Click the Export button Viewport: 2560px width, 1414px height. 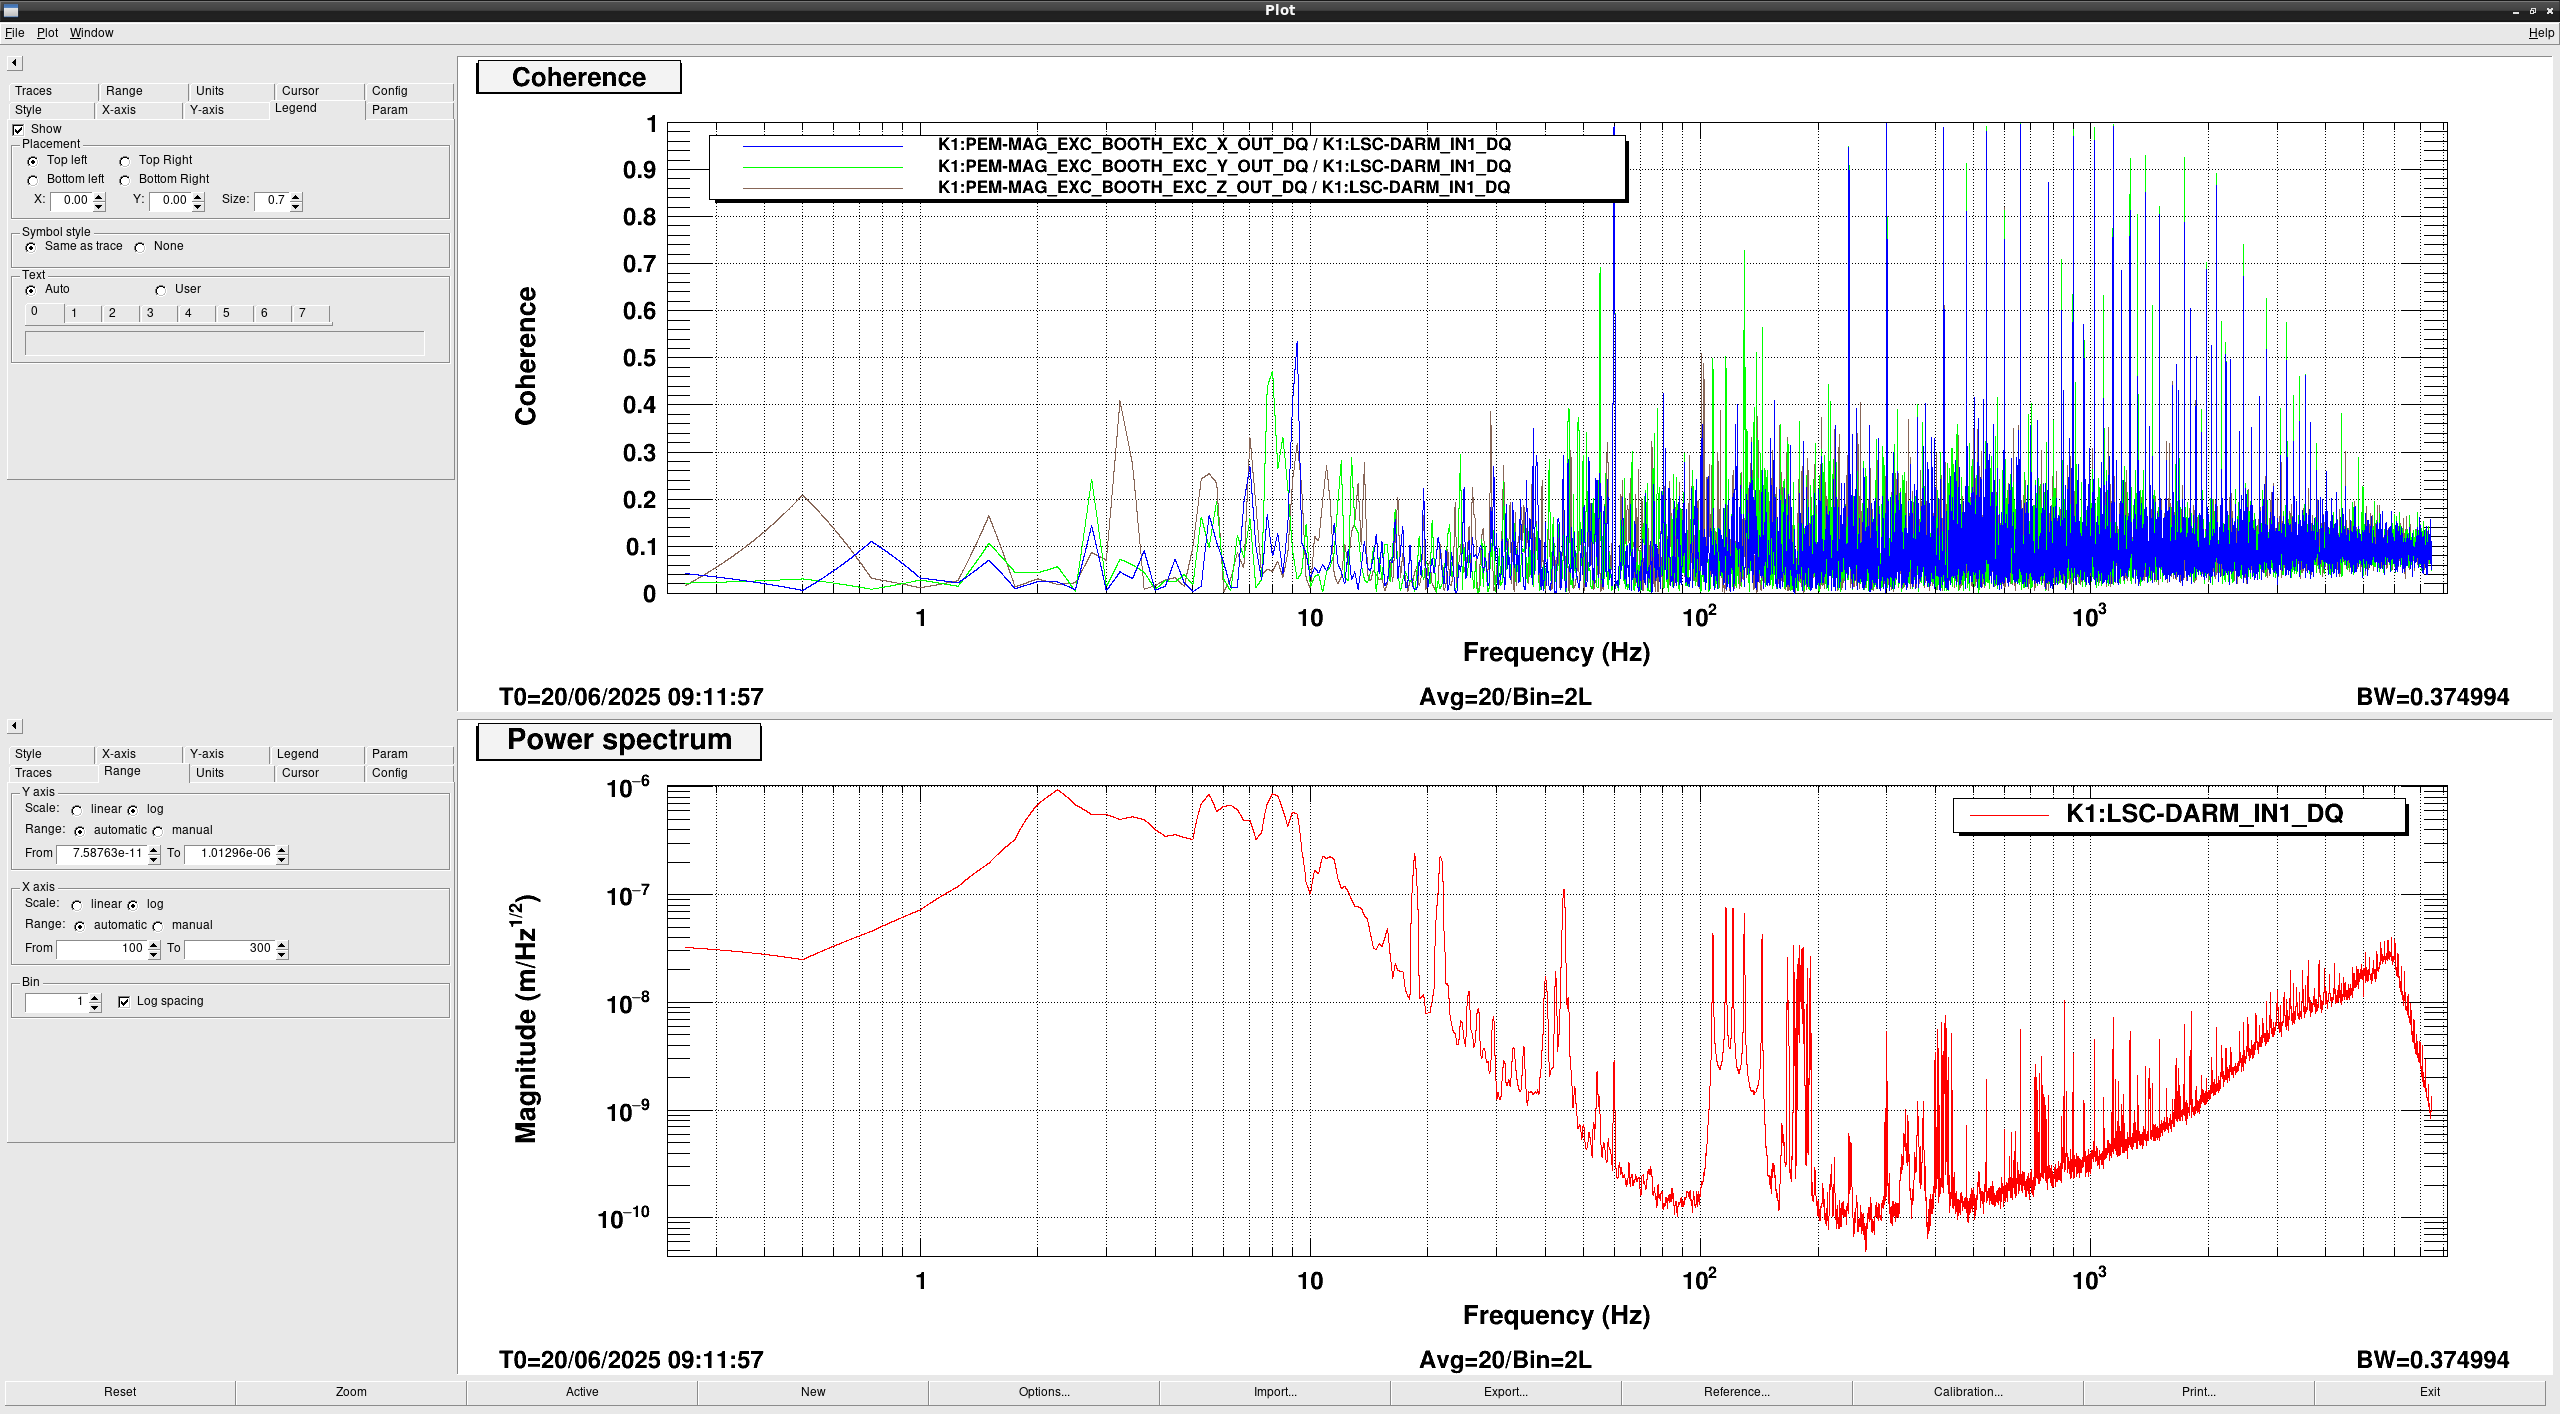(1506, 1392)
